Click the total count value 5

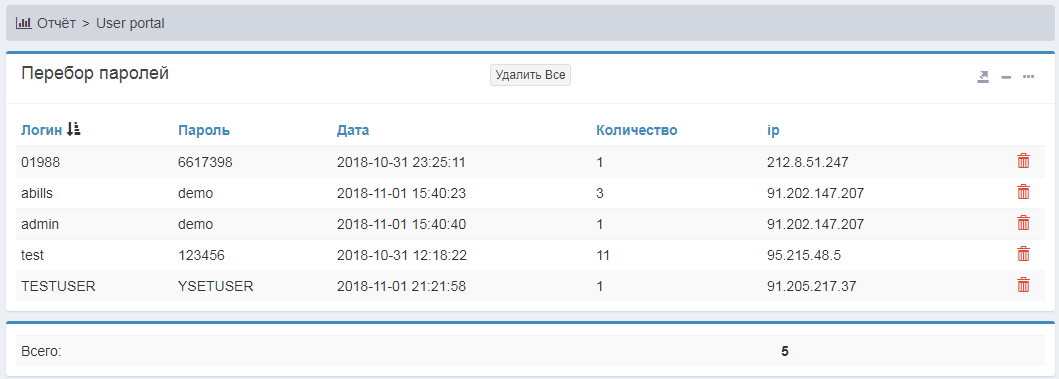785,351
